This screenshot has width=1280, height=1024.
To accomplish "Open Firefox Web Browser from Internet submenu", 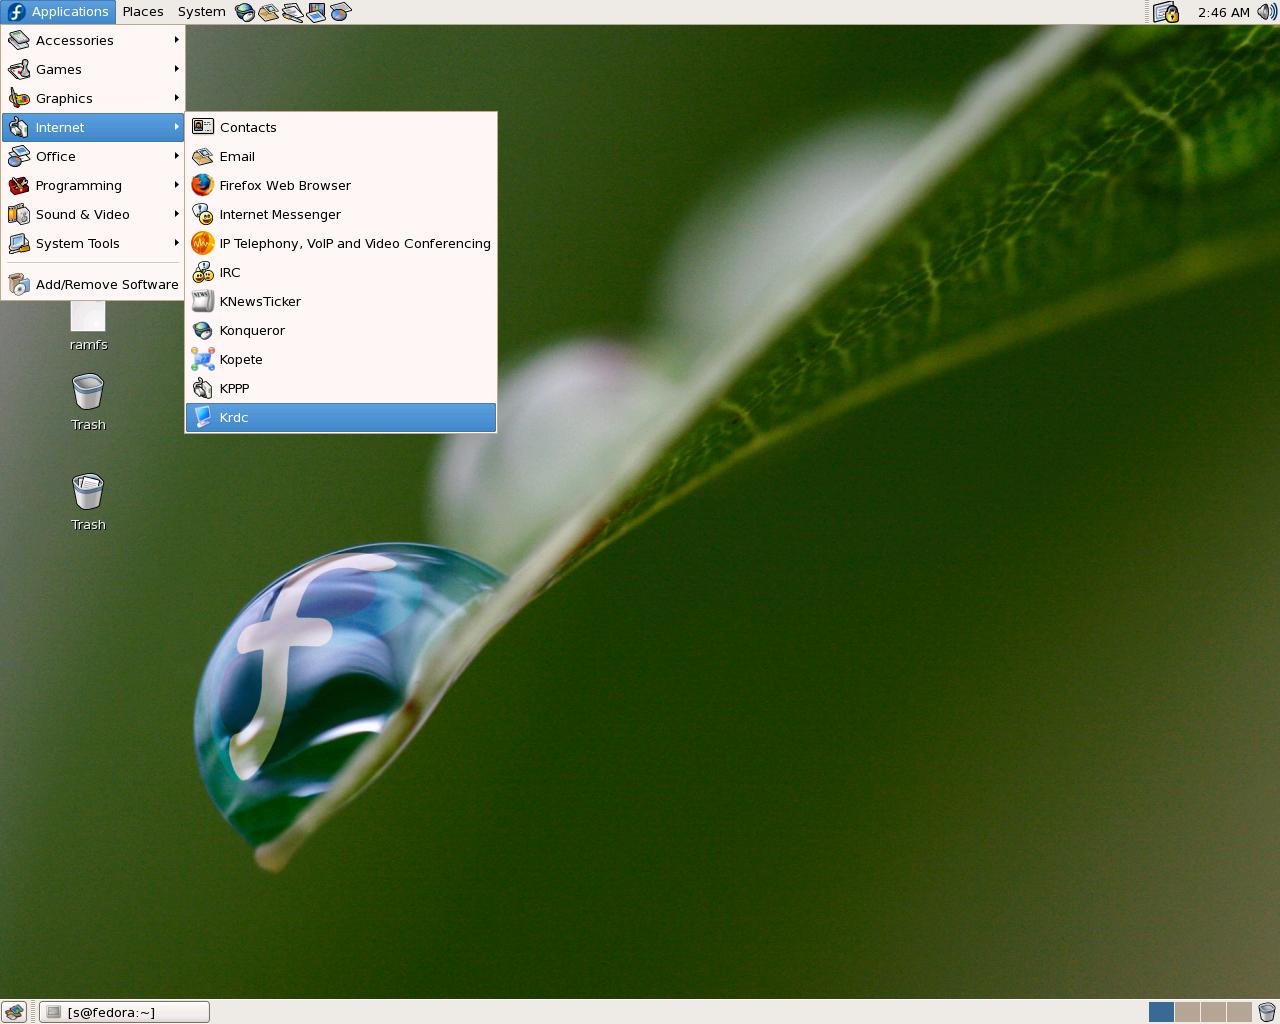I will click(341, 185).
